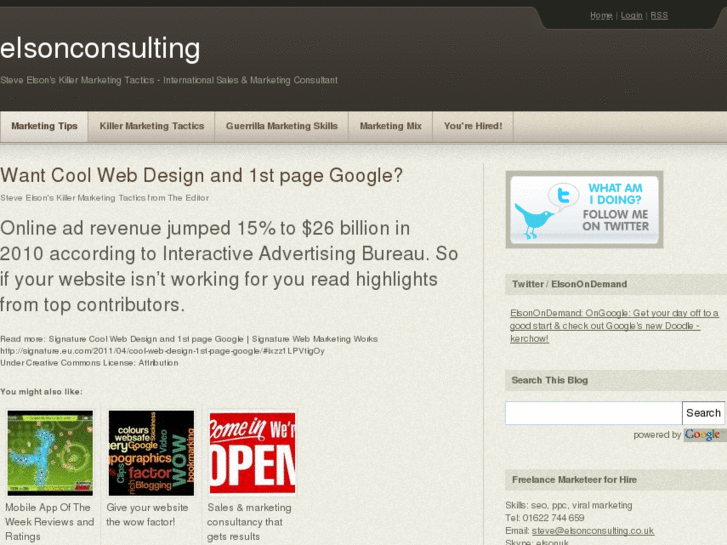Click the steve@elsonconsulting.co.uk email link
This screenshot has height=545, width=727.
pos(593,531)
